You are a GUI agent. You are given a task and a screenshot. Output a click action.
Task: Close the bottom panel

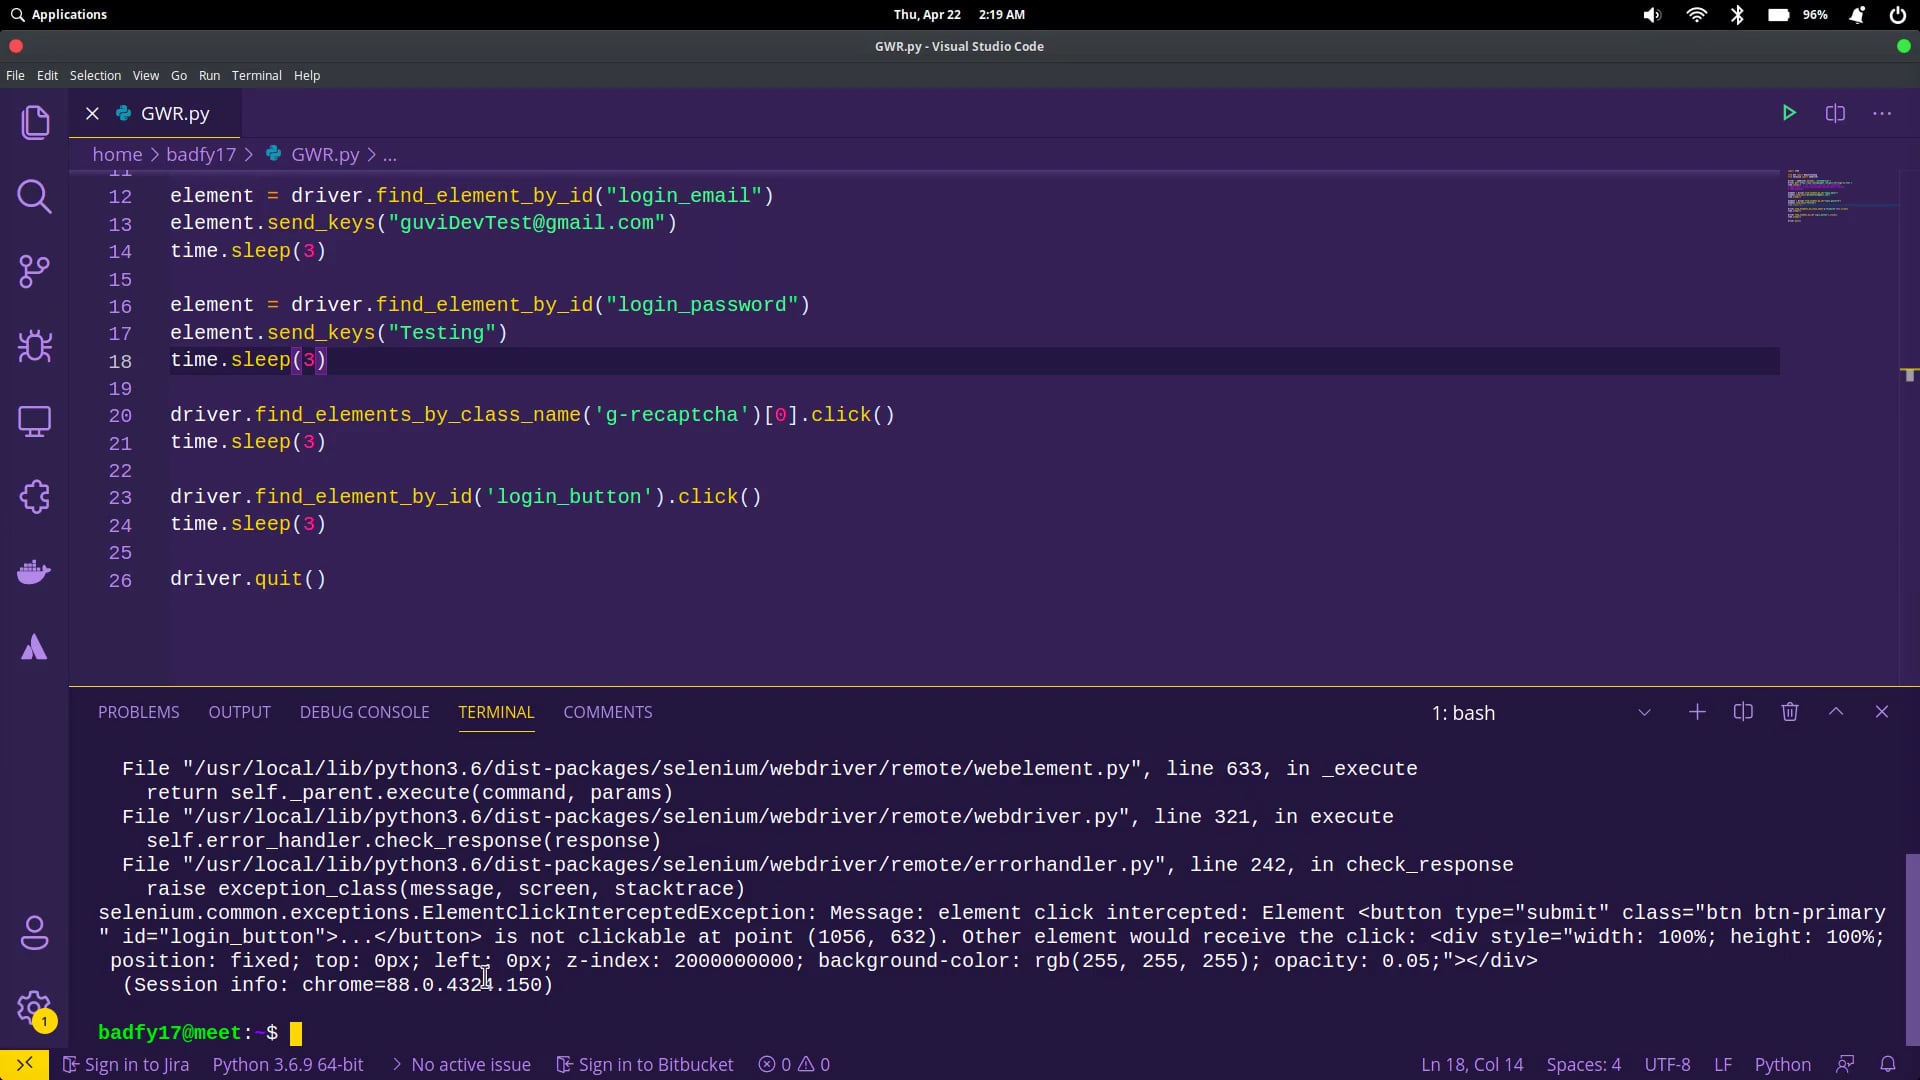pos(1882,712)
